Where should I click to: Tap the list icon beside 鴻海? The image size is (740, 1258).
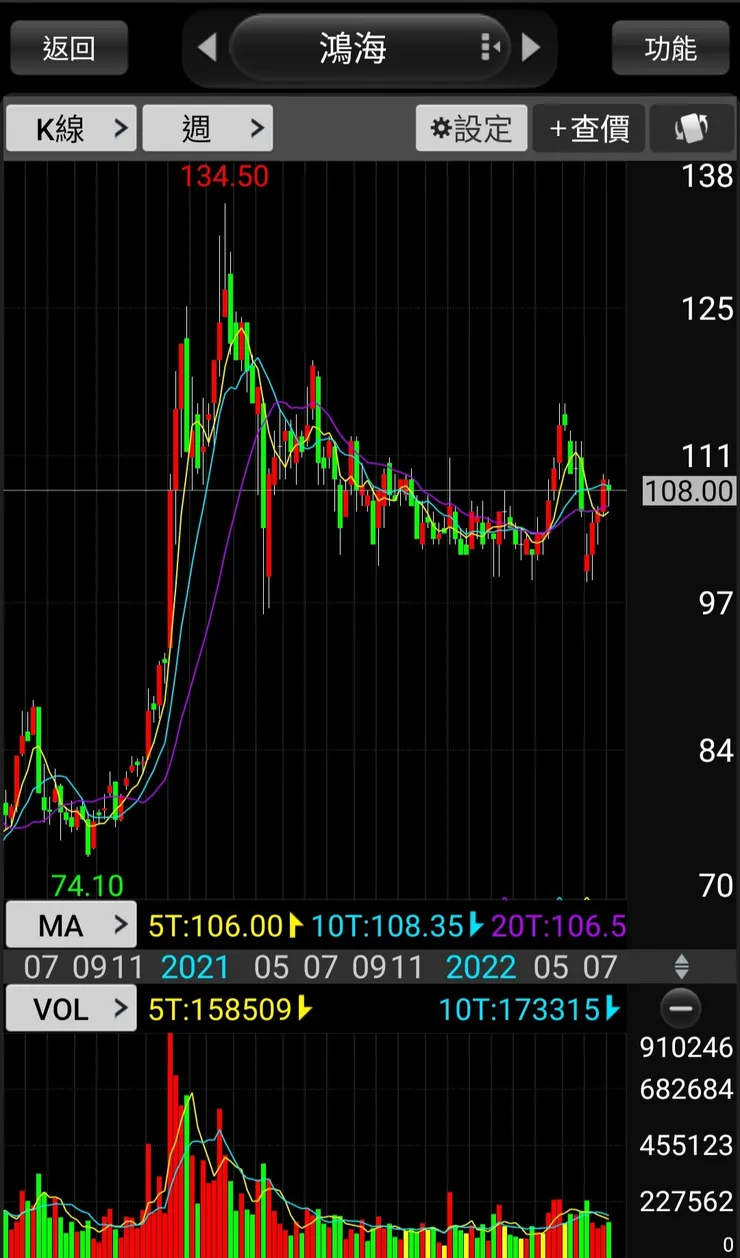click(490, 47)
